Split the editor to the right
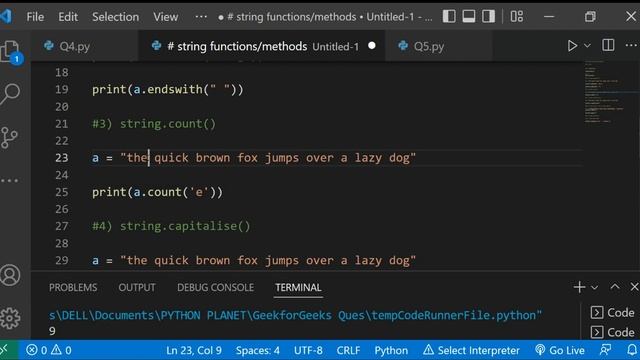Image resolution: width=640 pixels, height=360 pixels. coord(608,45)
